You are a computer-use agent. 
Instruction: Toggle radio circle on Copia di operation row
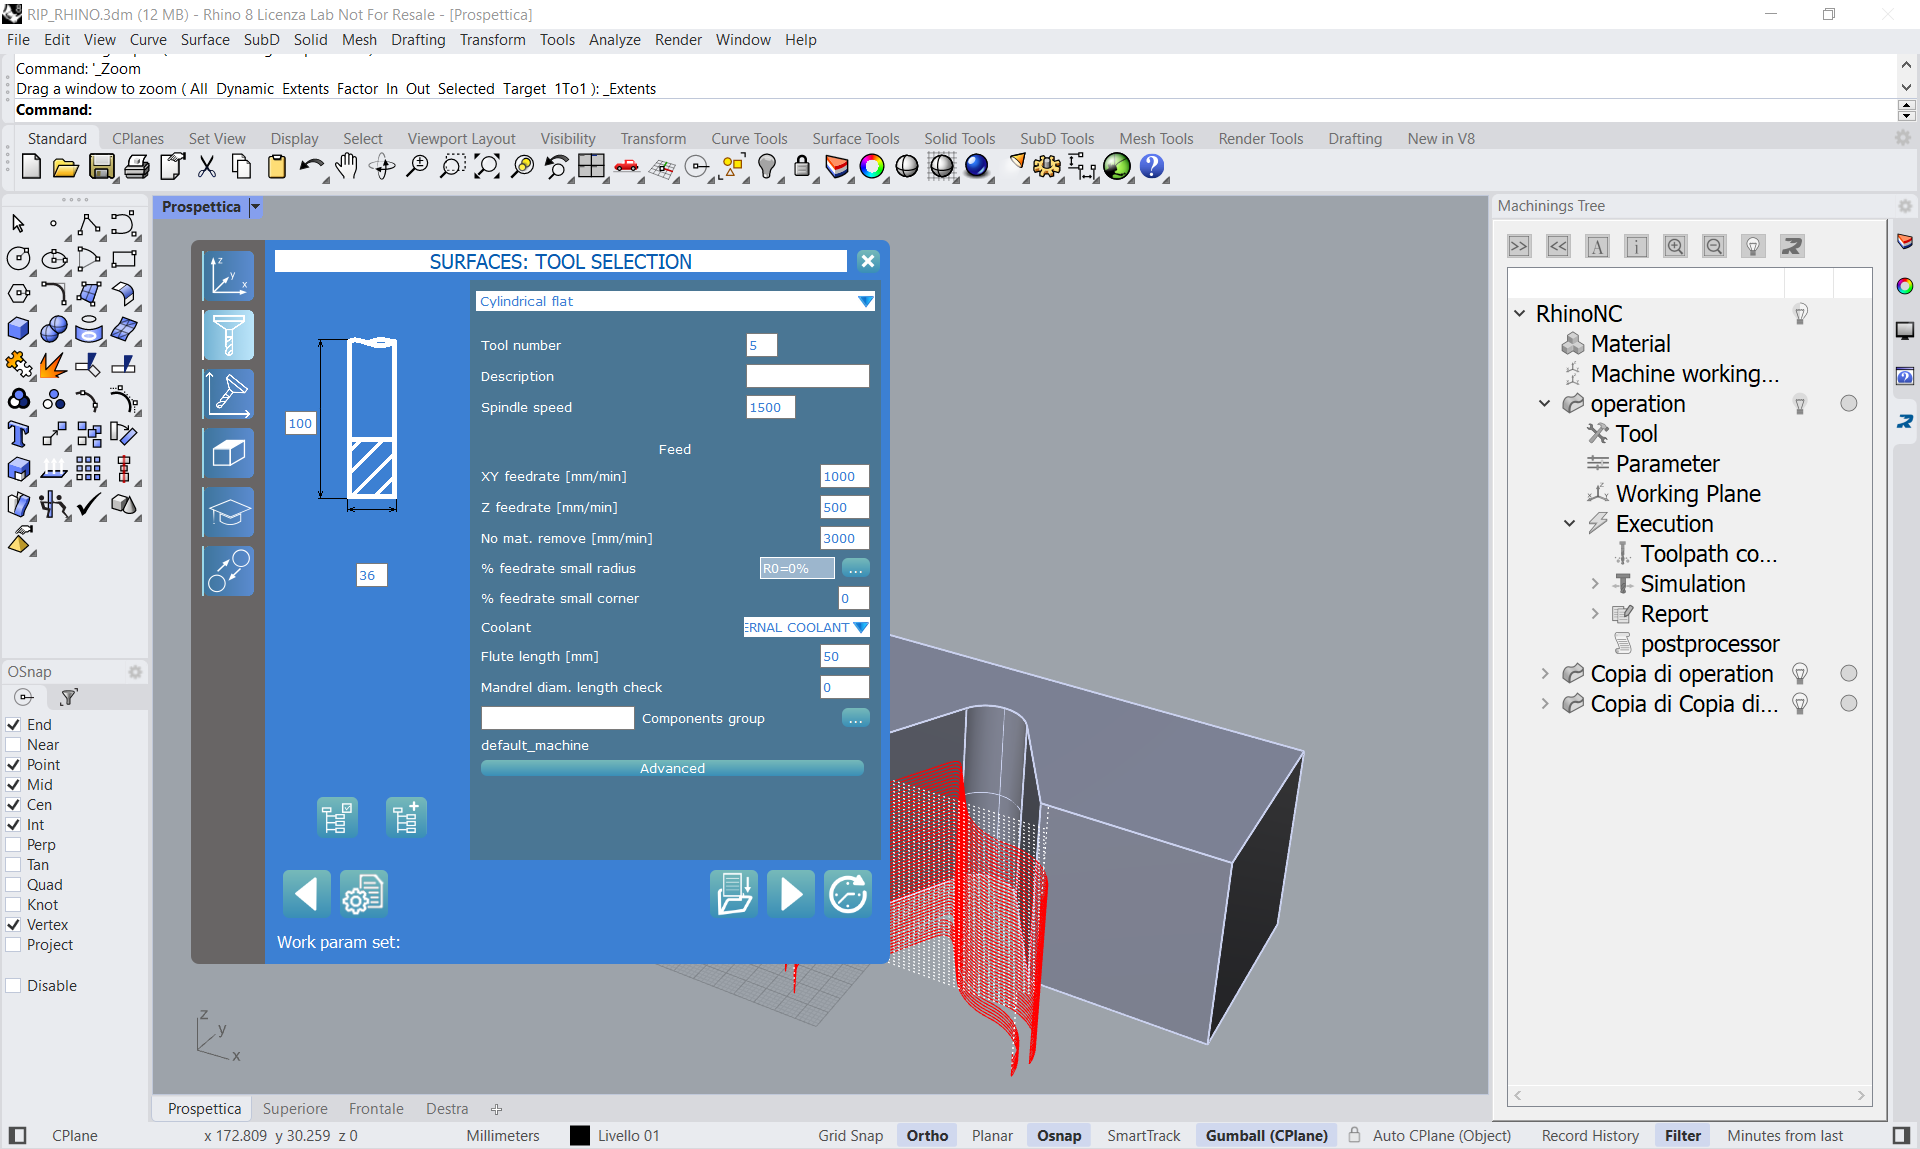1849,673
